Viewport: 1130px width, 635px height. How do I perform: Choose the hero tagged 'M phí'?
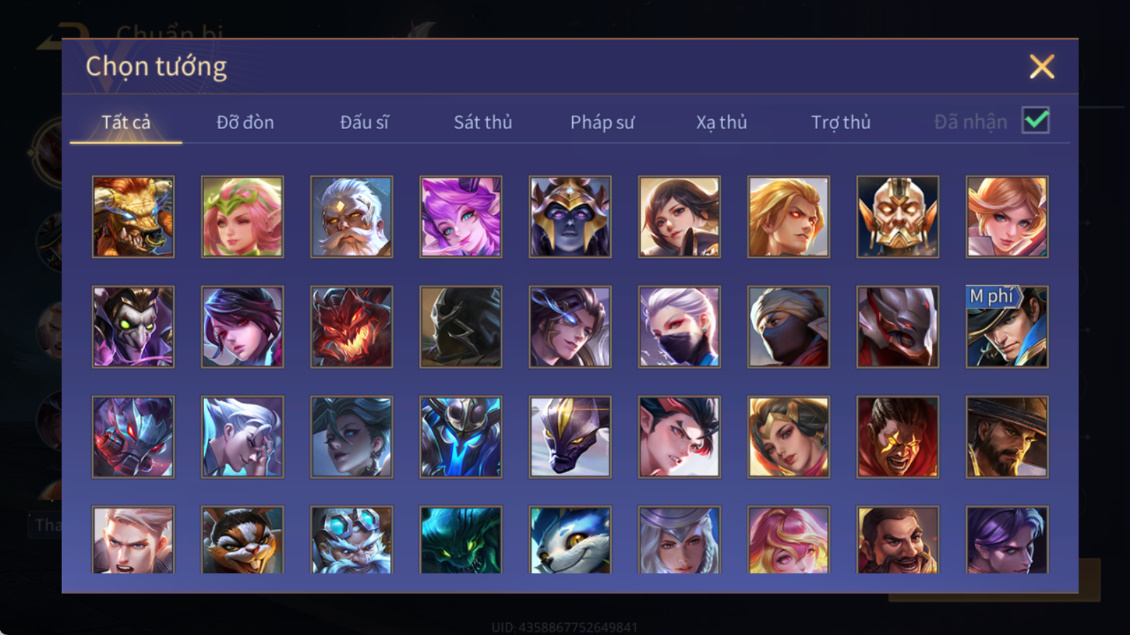1007,327
